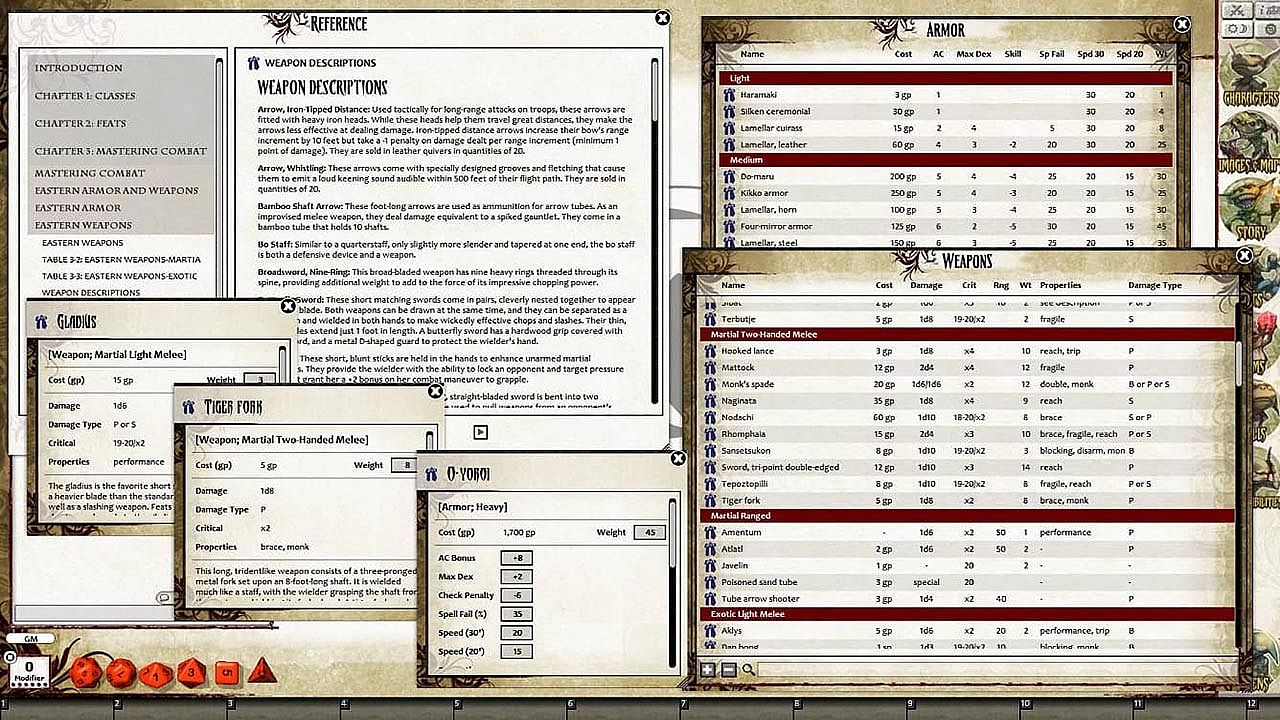
Task: Select Chapter 3: Mastering Combat entry
Action: (121, 151)
